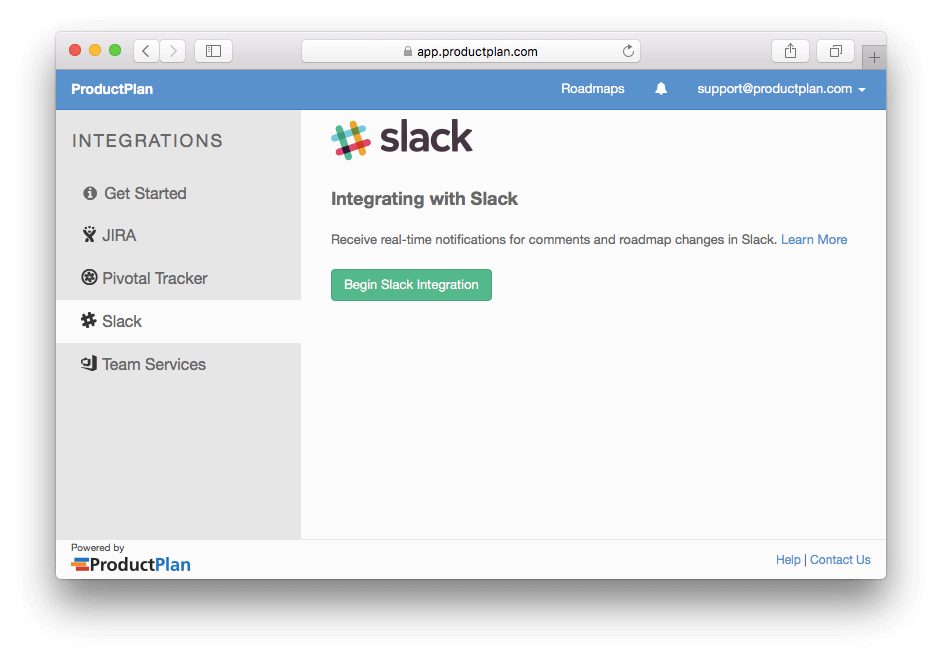Click the green full-screen window button
The width and height of the screenshot is (942, 659).
point(115,50)
